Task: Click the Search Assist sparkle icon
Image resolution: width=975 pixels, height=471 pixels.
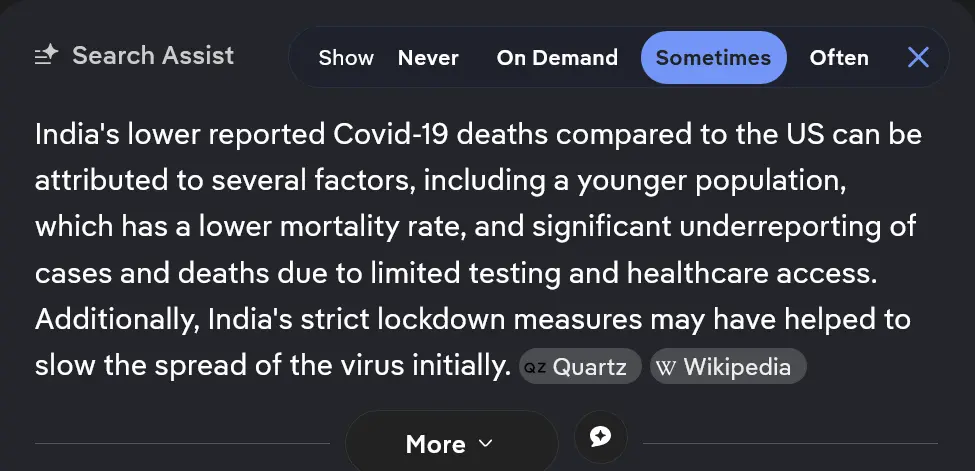Action: [x=47, y=56]
